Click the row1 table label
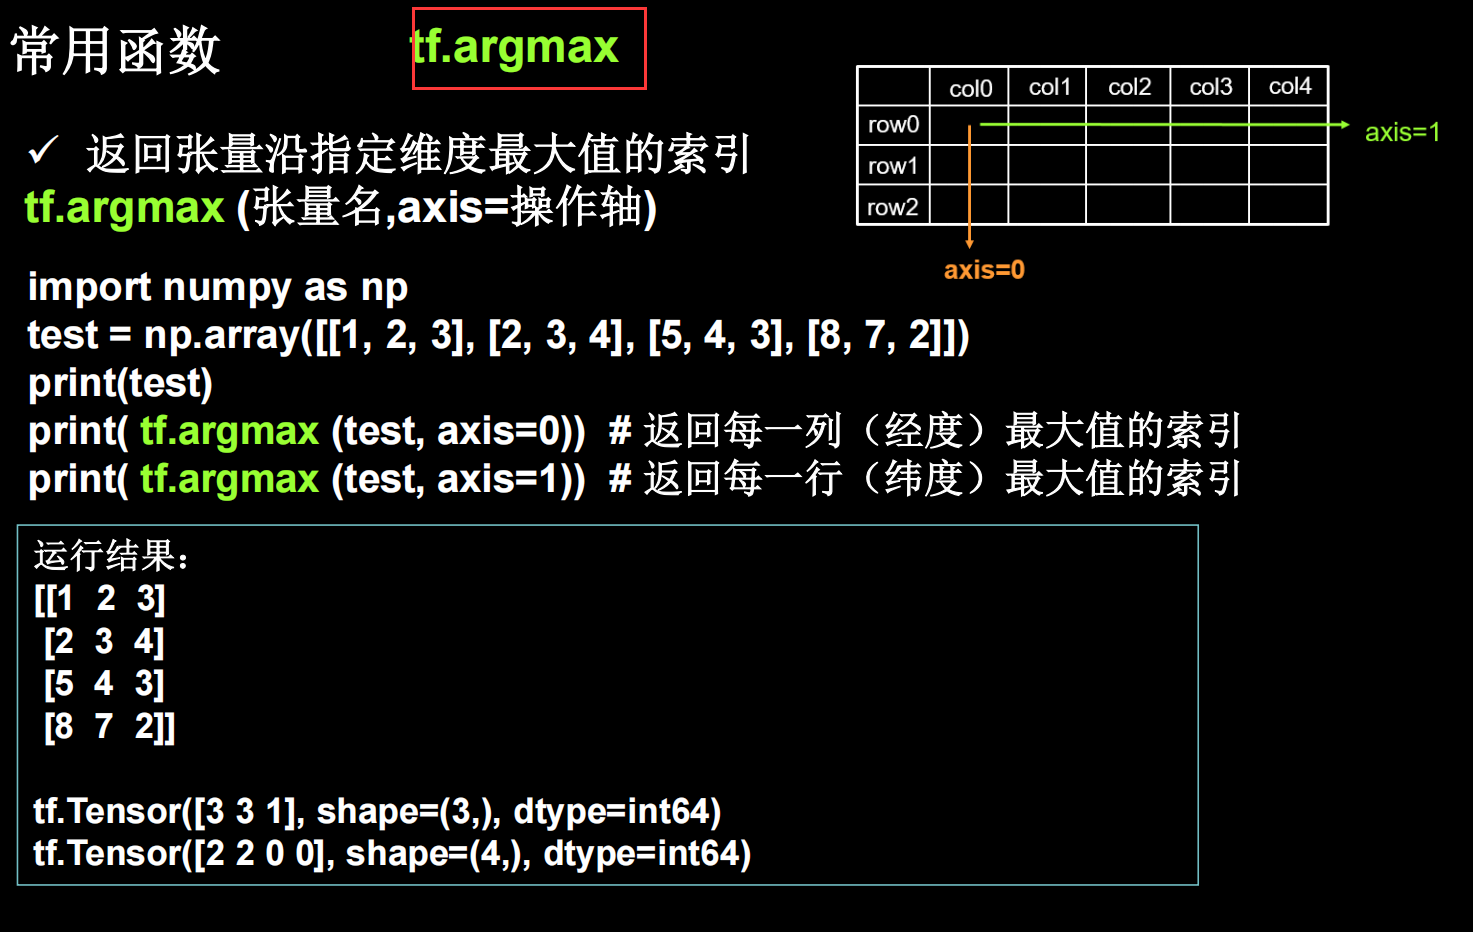Screen dimensions: 1473x932 893,166
